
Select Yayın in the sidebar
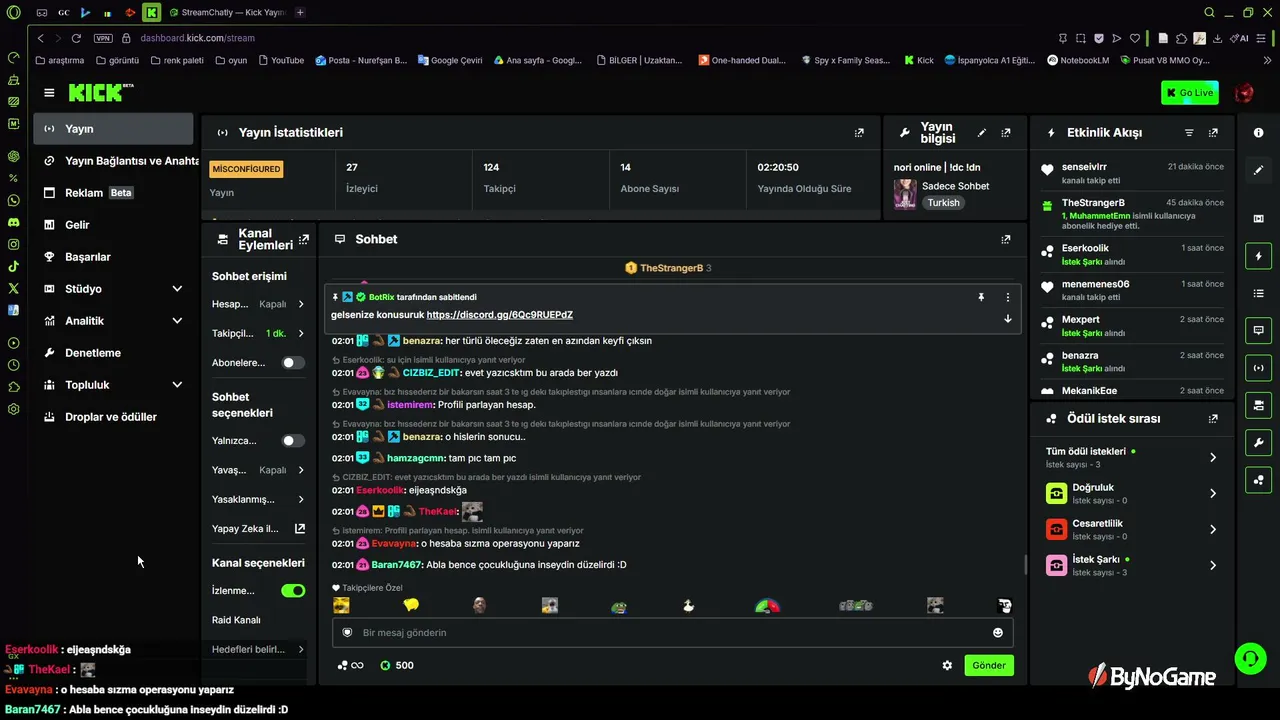113,129
